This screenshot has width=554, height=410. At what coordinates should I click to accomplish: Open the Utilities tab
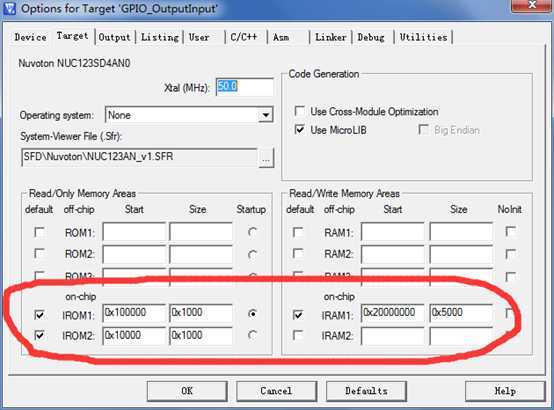[424, 37]
